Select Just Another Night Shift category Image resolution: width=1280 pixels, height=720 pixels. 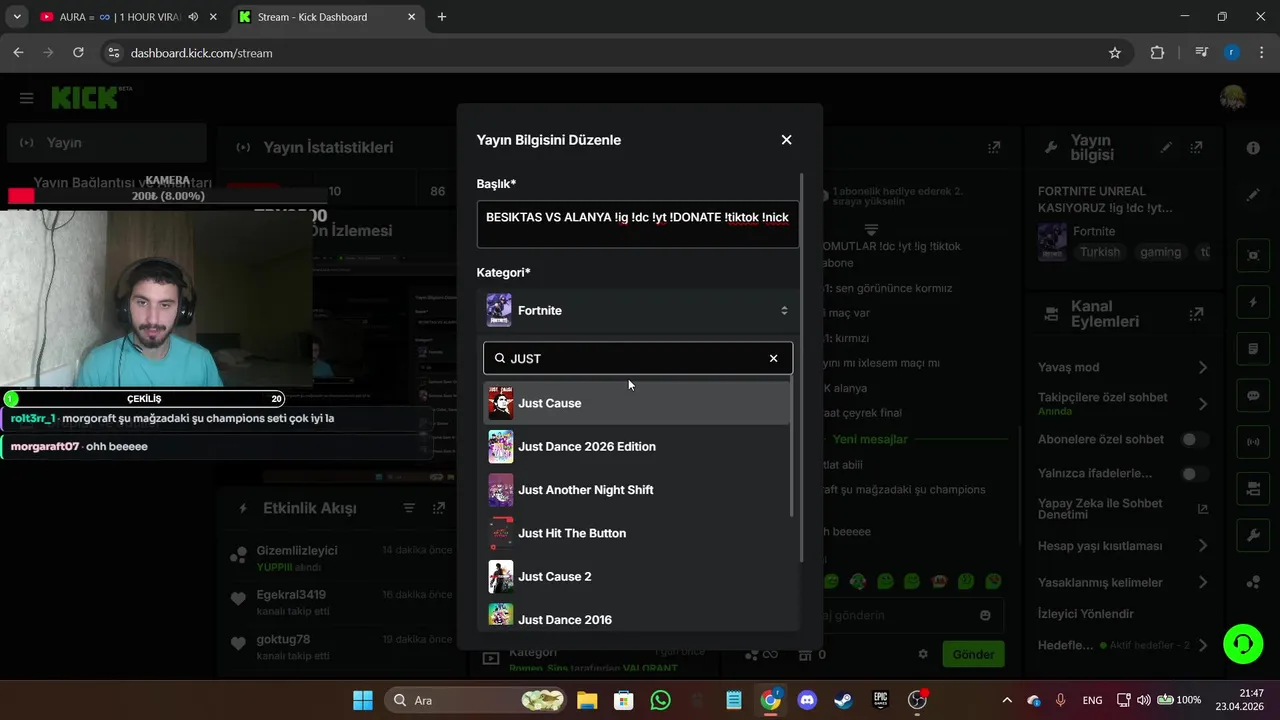(x=637, y=490)
